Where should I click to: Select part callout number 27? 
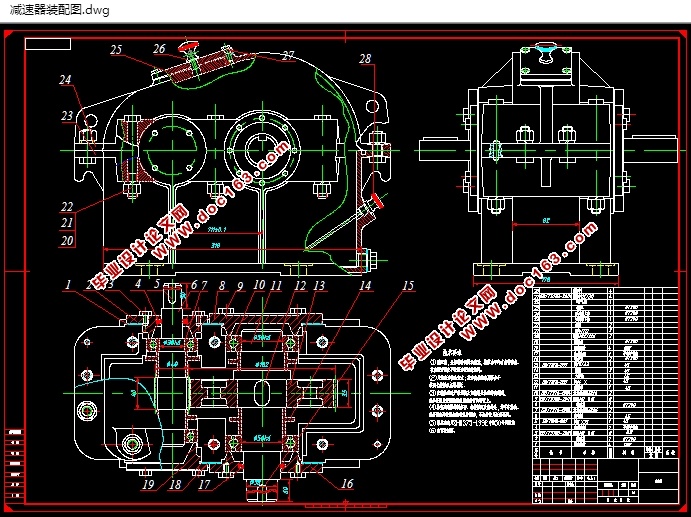[x=288, y=56]
